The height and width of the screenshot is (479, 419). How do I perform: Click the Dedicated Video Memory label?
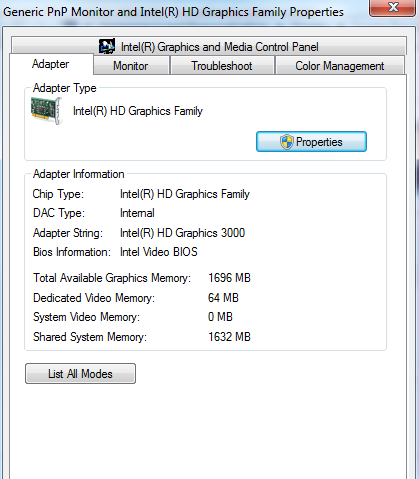tap(94, 298)
